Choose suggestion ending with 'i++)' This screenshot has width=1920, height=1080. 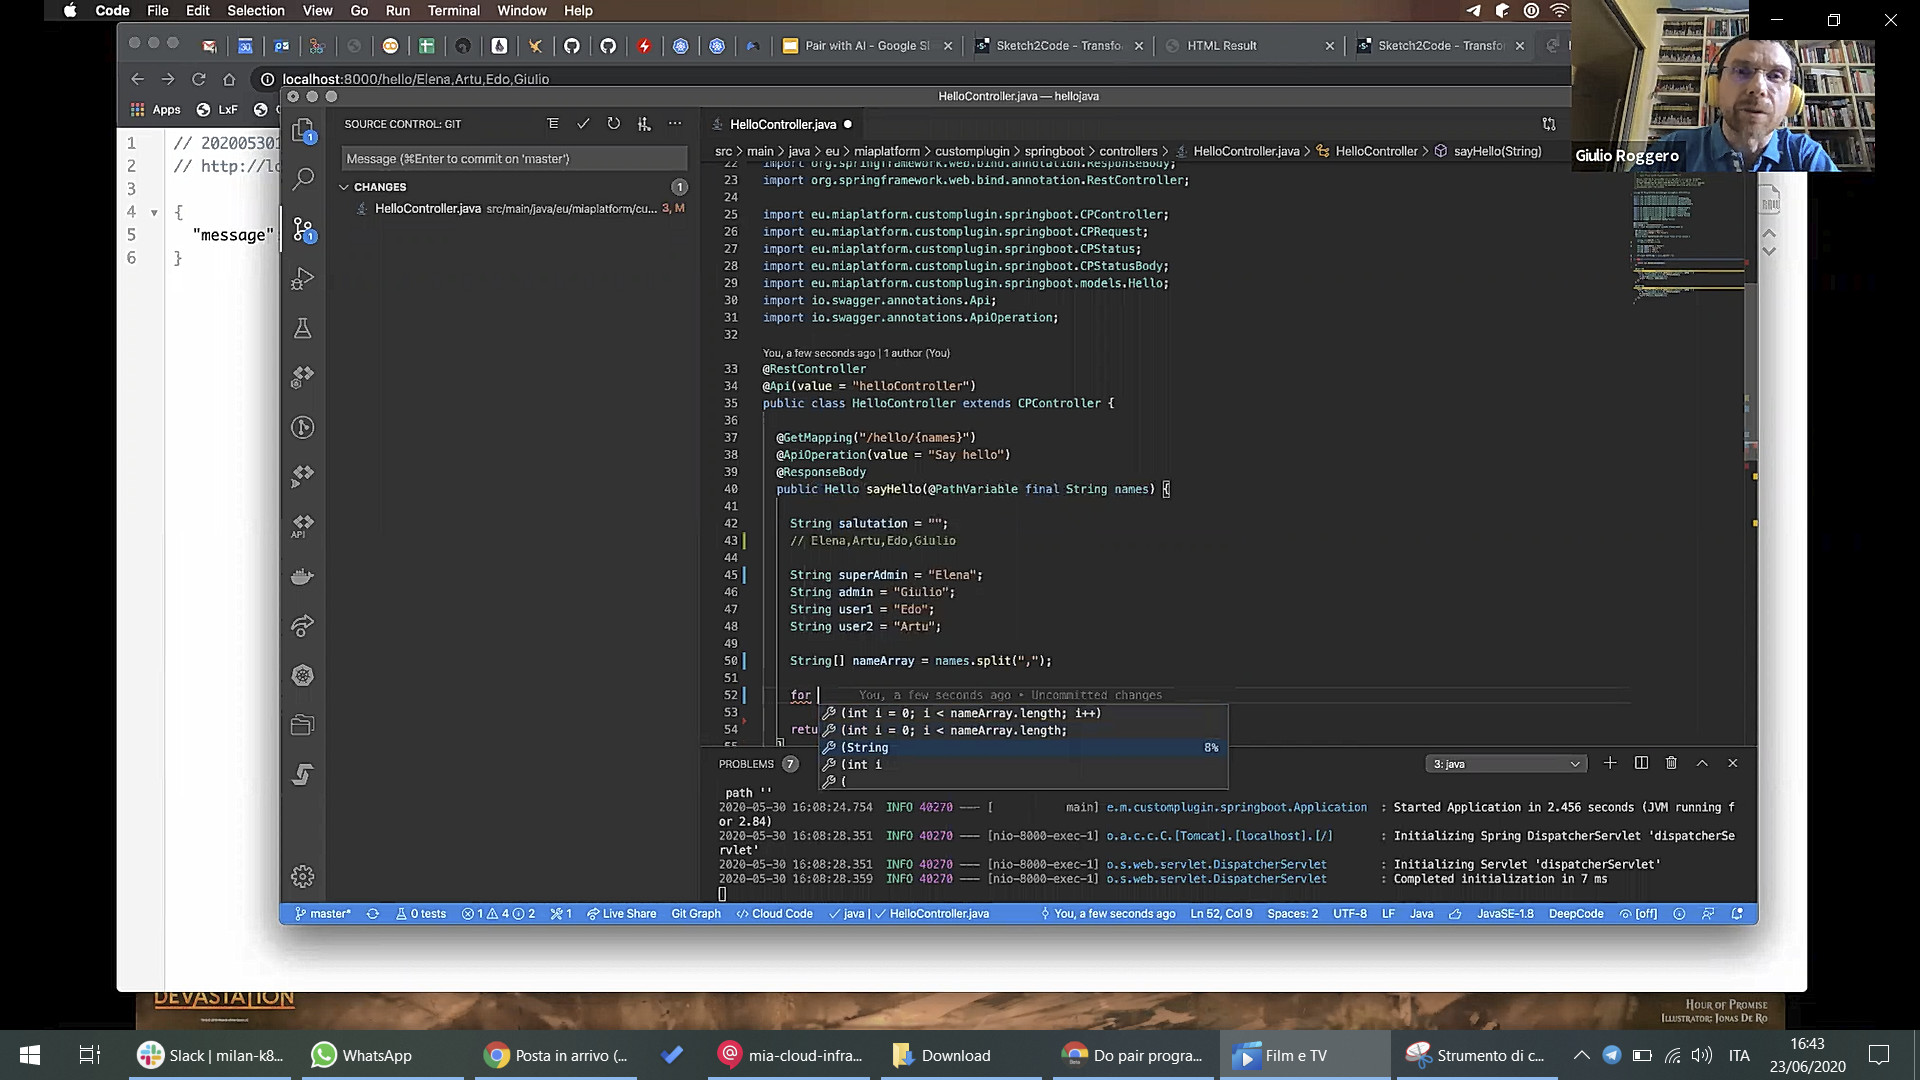pyautogui.click(x=1024, y=713)
